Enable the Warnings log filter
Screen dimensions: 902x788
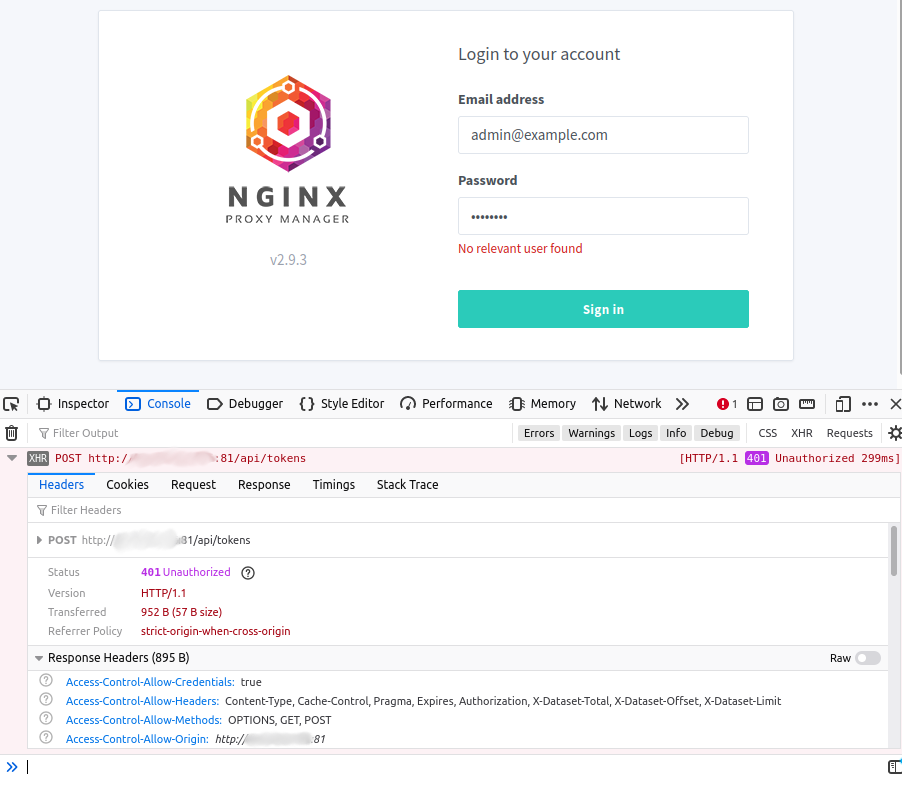click(x=591, y=433)
